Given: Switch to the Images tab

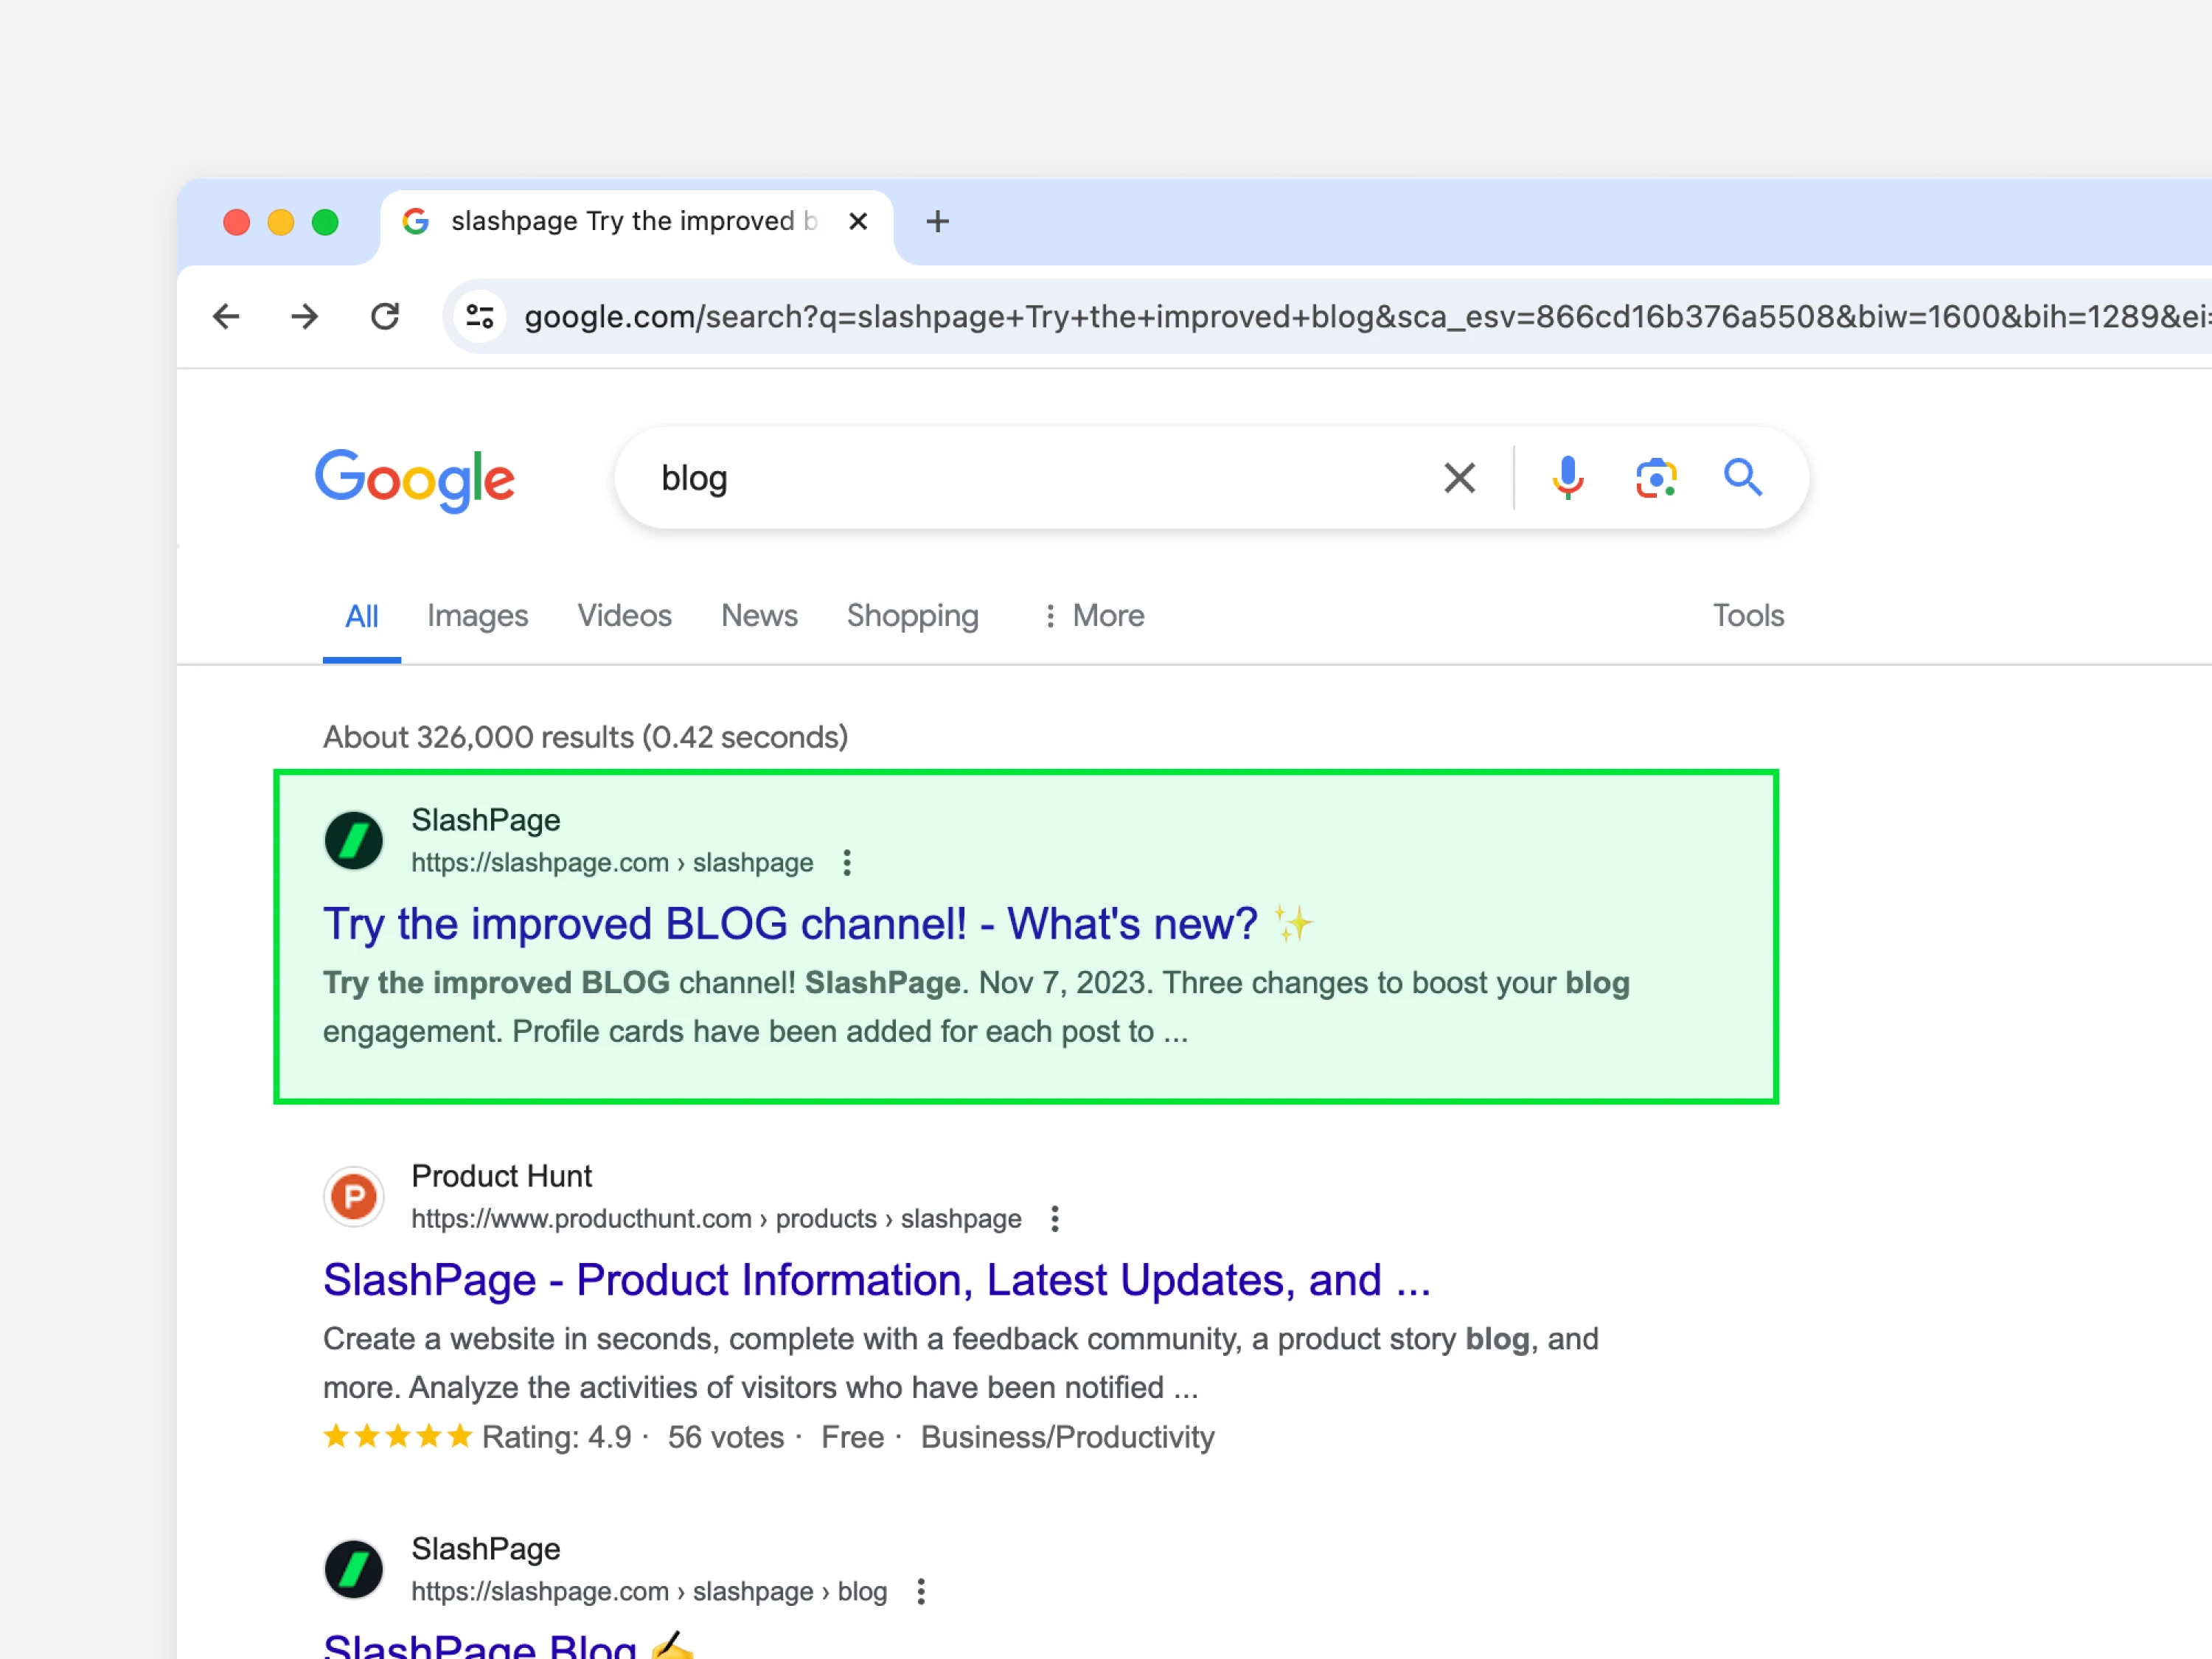Looking at the screenshot, I should pos(478,616).
